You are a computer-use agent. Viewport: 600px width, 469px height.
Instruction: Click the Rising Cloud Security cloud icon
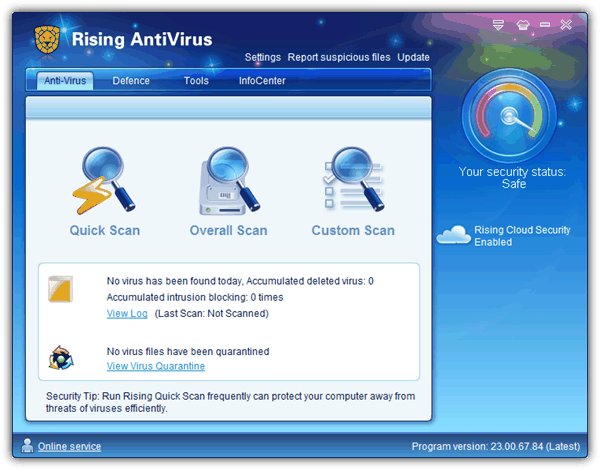point(453,234)
